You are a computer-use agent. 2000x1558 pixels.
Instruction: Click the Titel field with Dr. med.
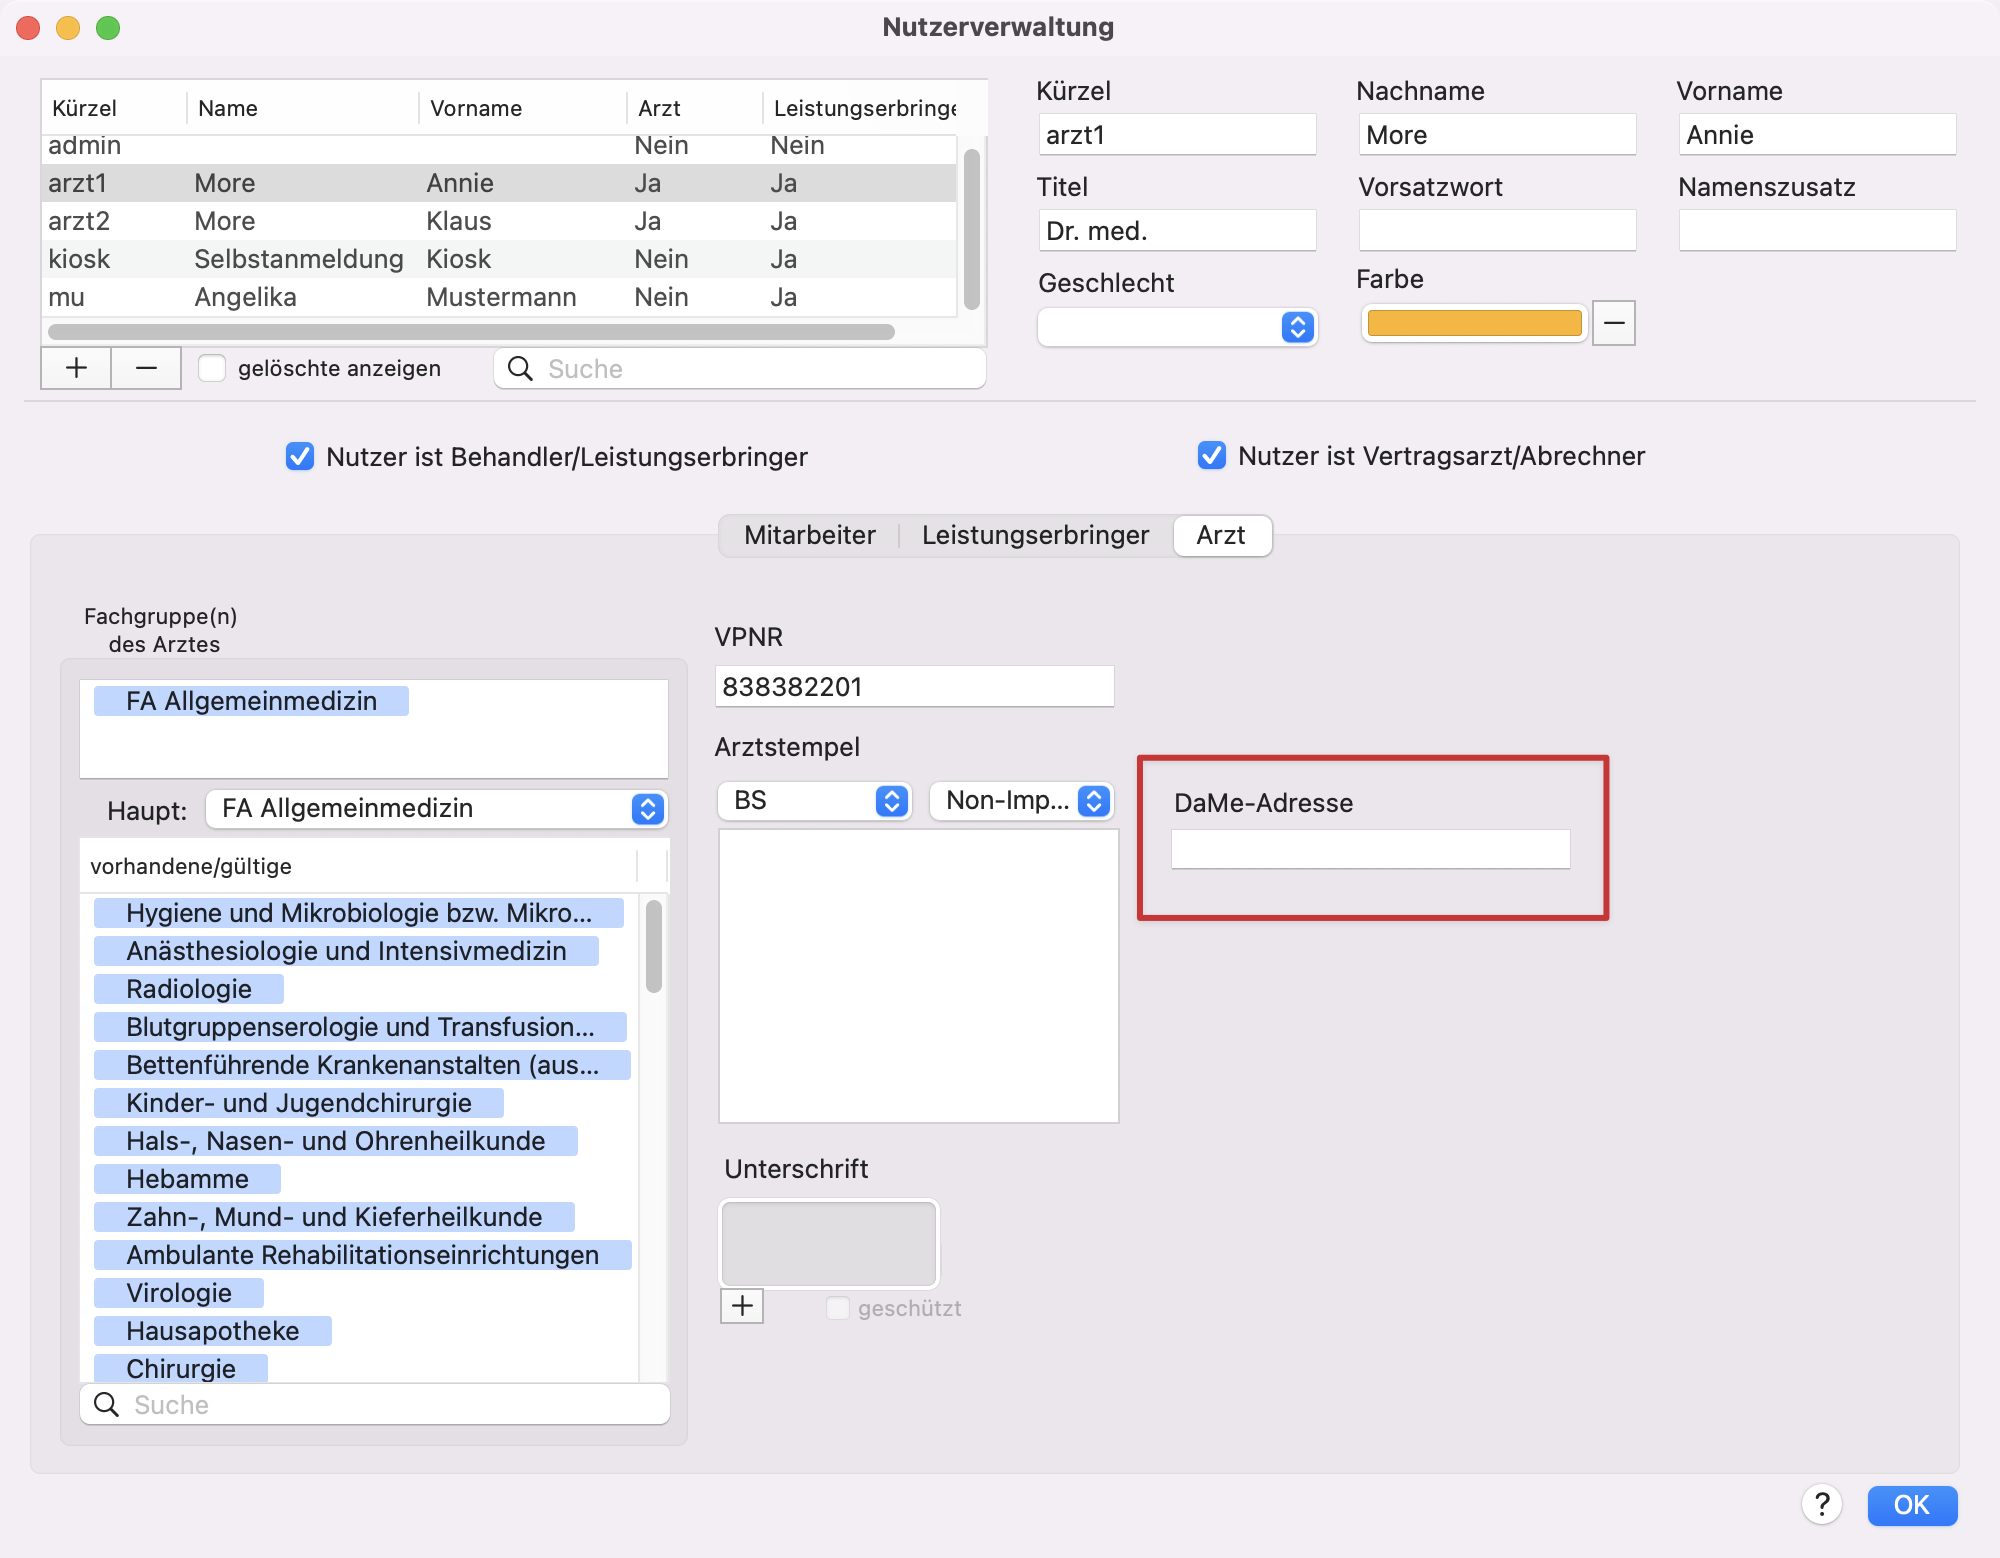point(1177,231)
